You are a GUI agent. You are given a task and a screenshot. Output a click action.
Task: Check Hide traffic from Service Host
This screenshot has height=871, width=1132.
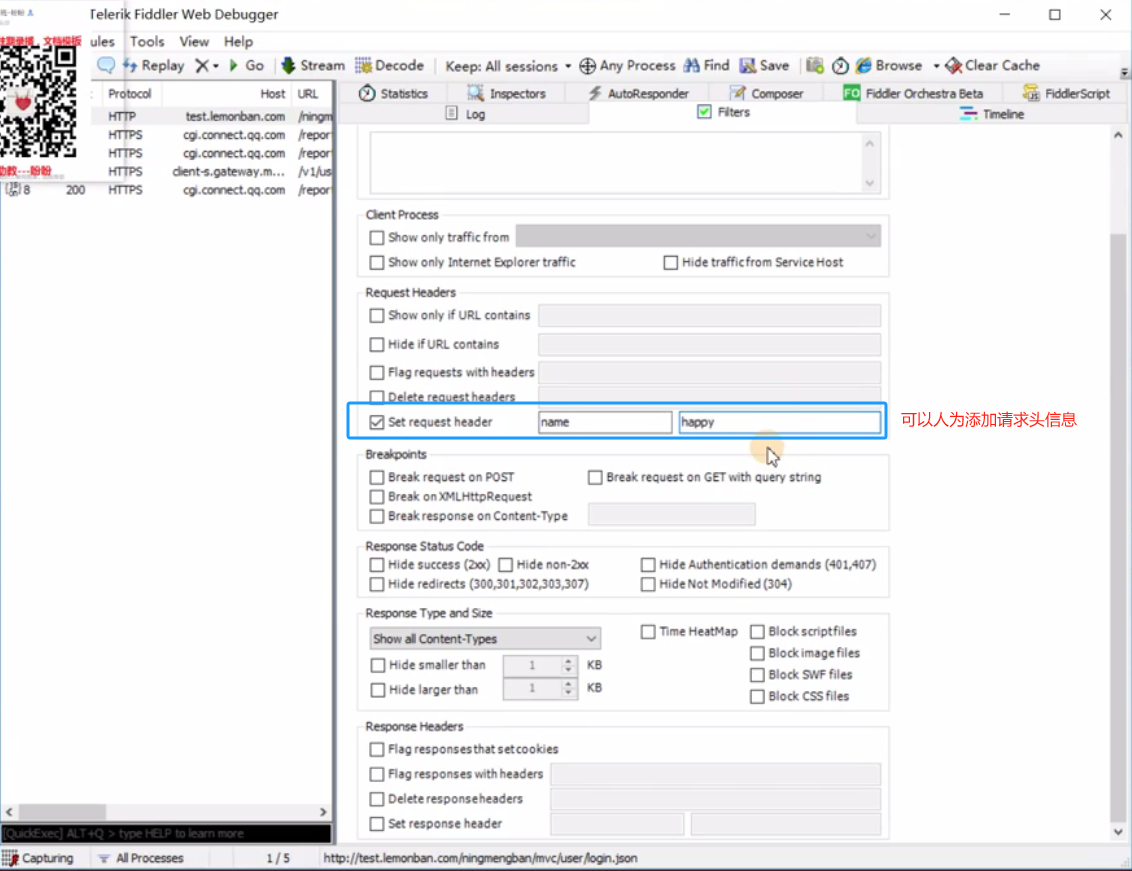click(670, 262)
